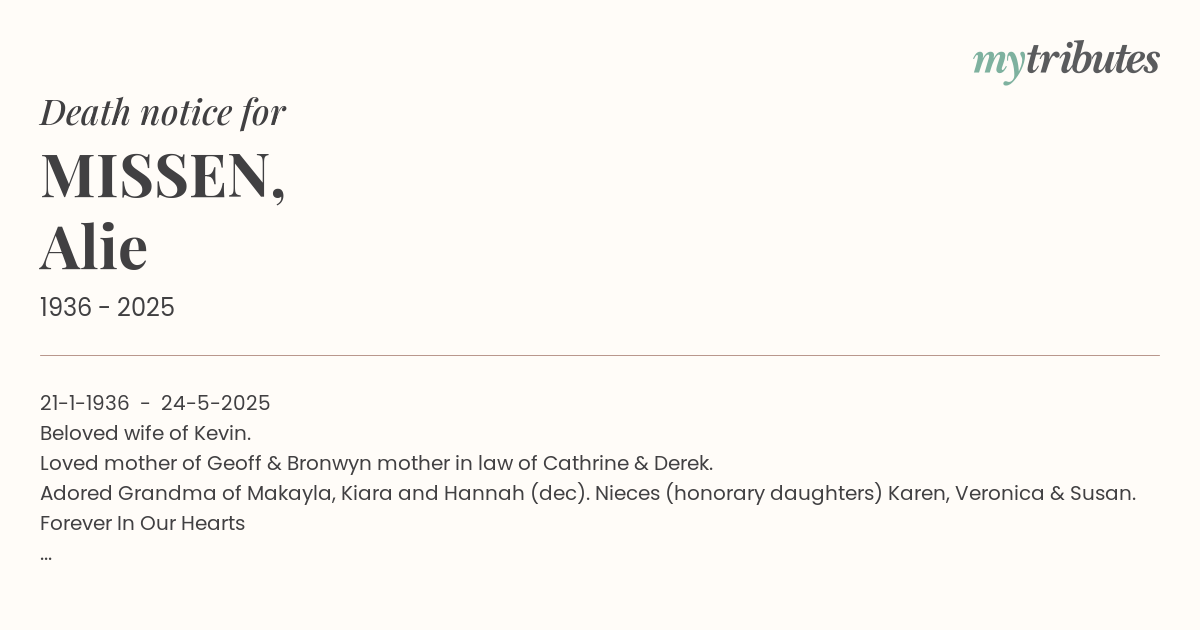Click 'Forever In Our Hearts' text
This screenshot has height=630, width=1200.
tap(142, 523)
